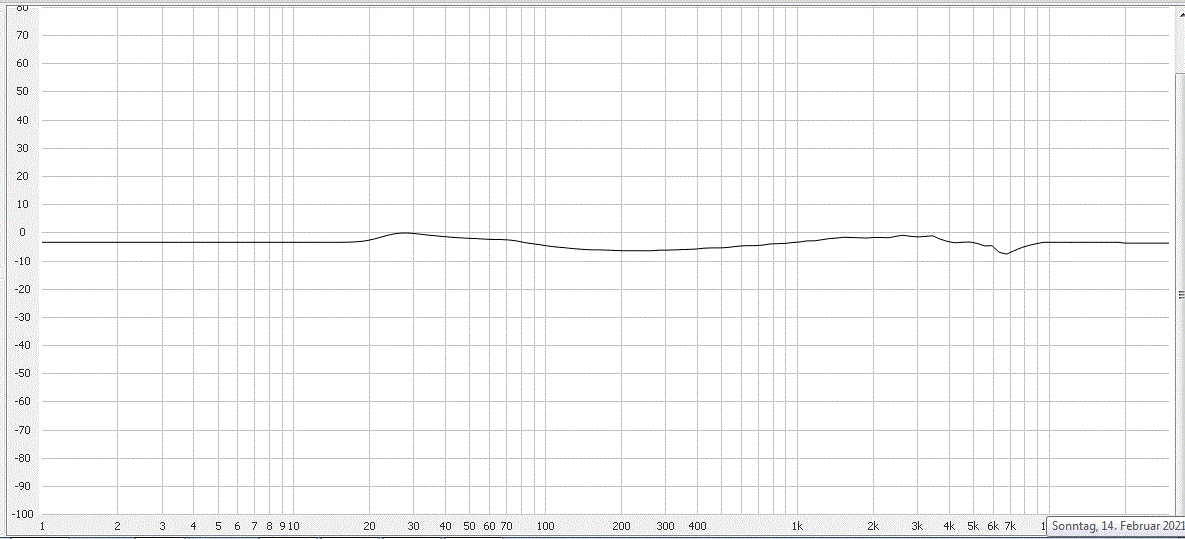This screenshot has height=539, width=1185.
Task: Select the 1k label on the frequency axis
Action: pyautogui.click(x=797, y=526)
